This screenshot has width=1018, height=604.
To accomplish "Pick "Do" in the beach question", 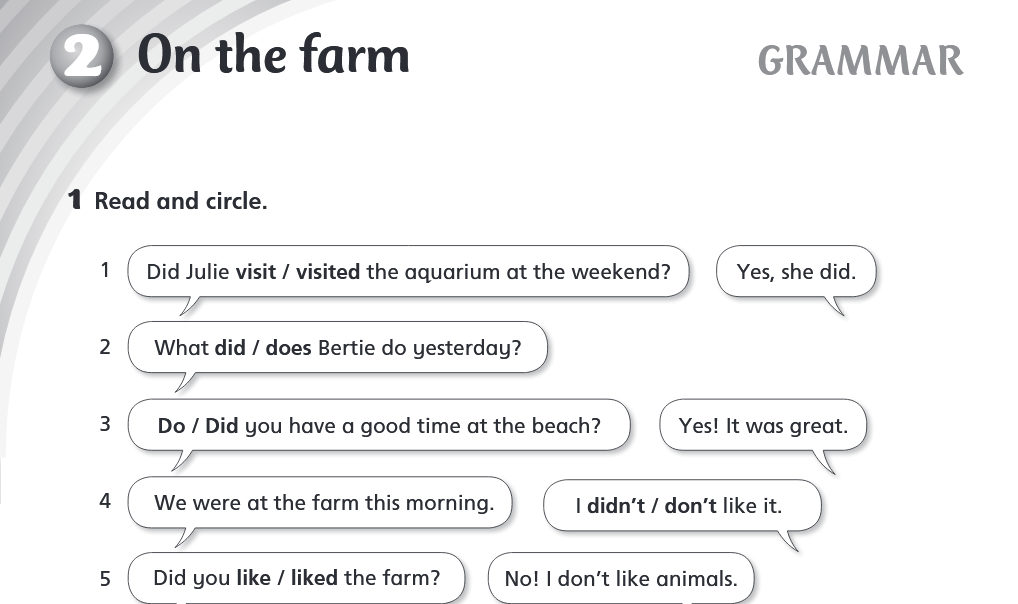I will pyautogui.click(x=171, y=426).
